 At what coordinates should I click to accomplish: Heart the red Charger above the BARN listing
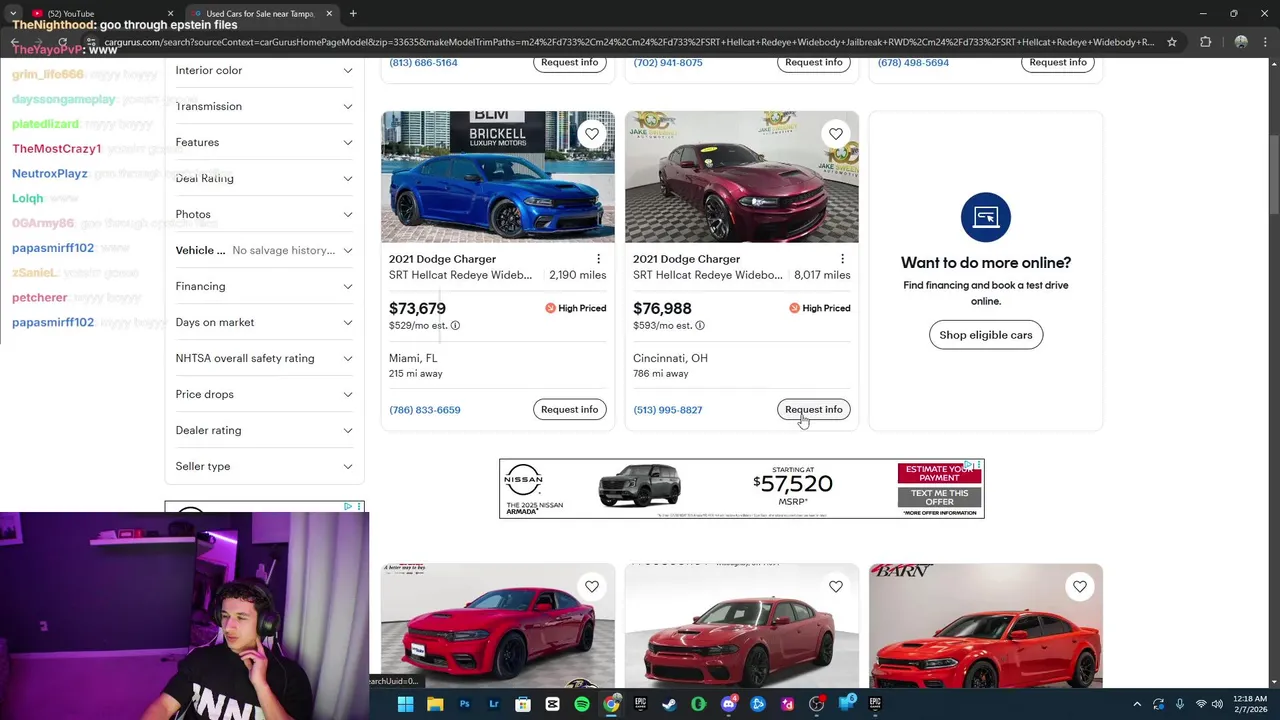[1080, 586]
